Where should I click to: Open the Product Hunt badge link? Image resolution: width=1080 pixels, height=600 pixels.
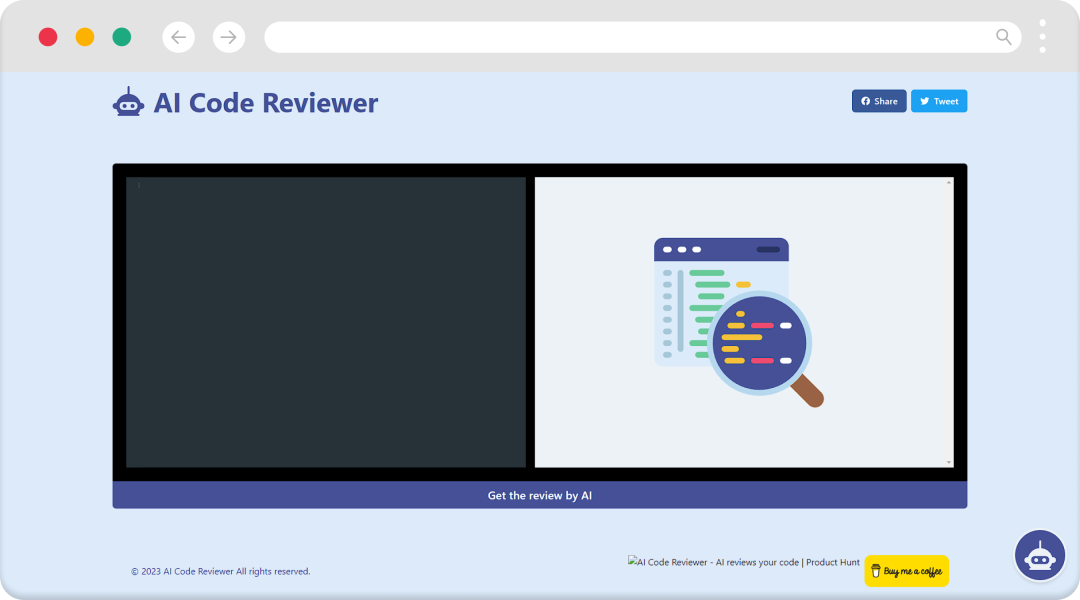pyautogui.click(x=744, y=562)
